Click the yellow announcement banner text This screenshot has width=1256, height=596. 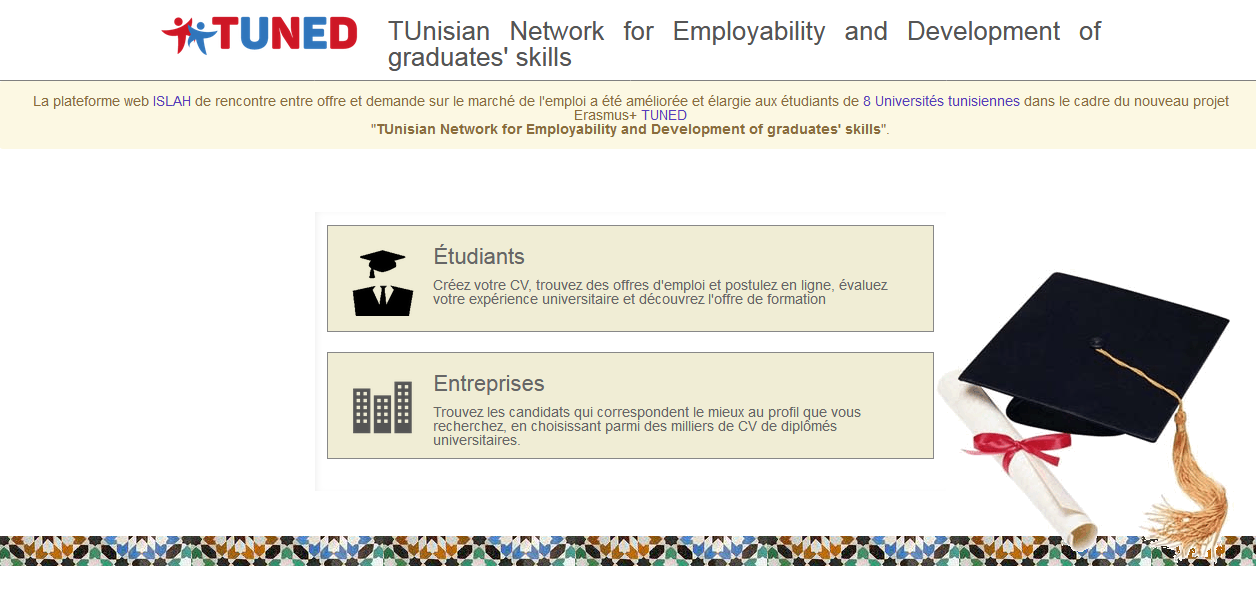(630, 115)
